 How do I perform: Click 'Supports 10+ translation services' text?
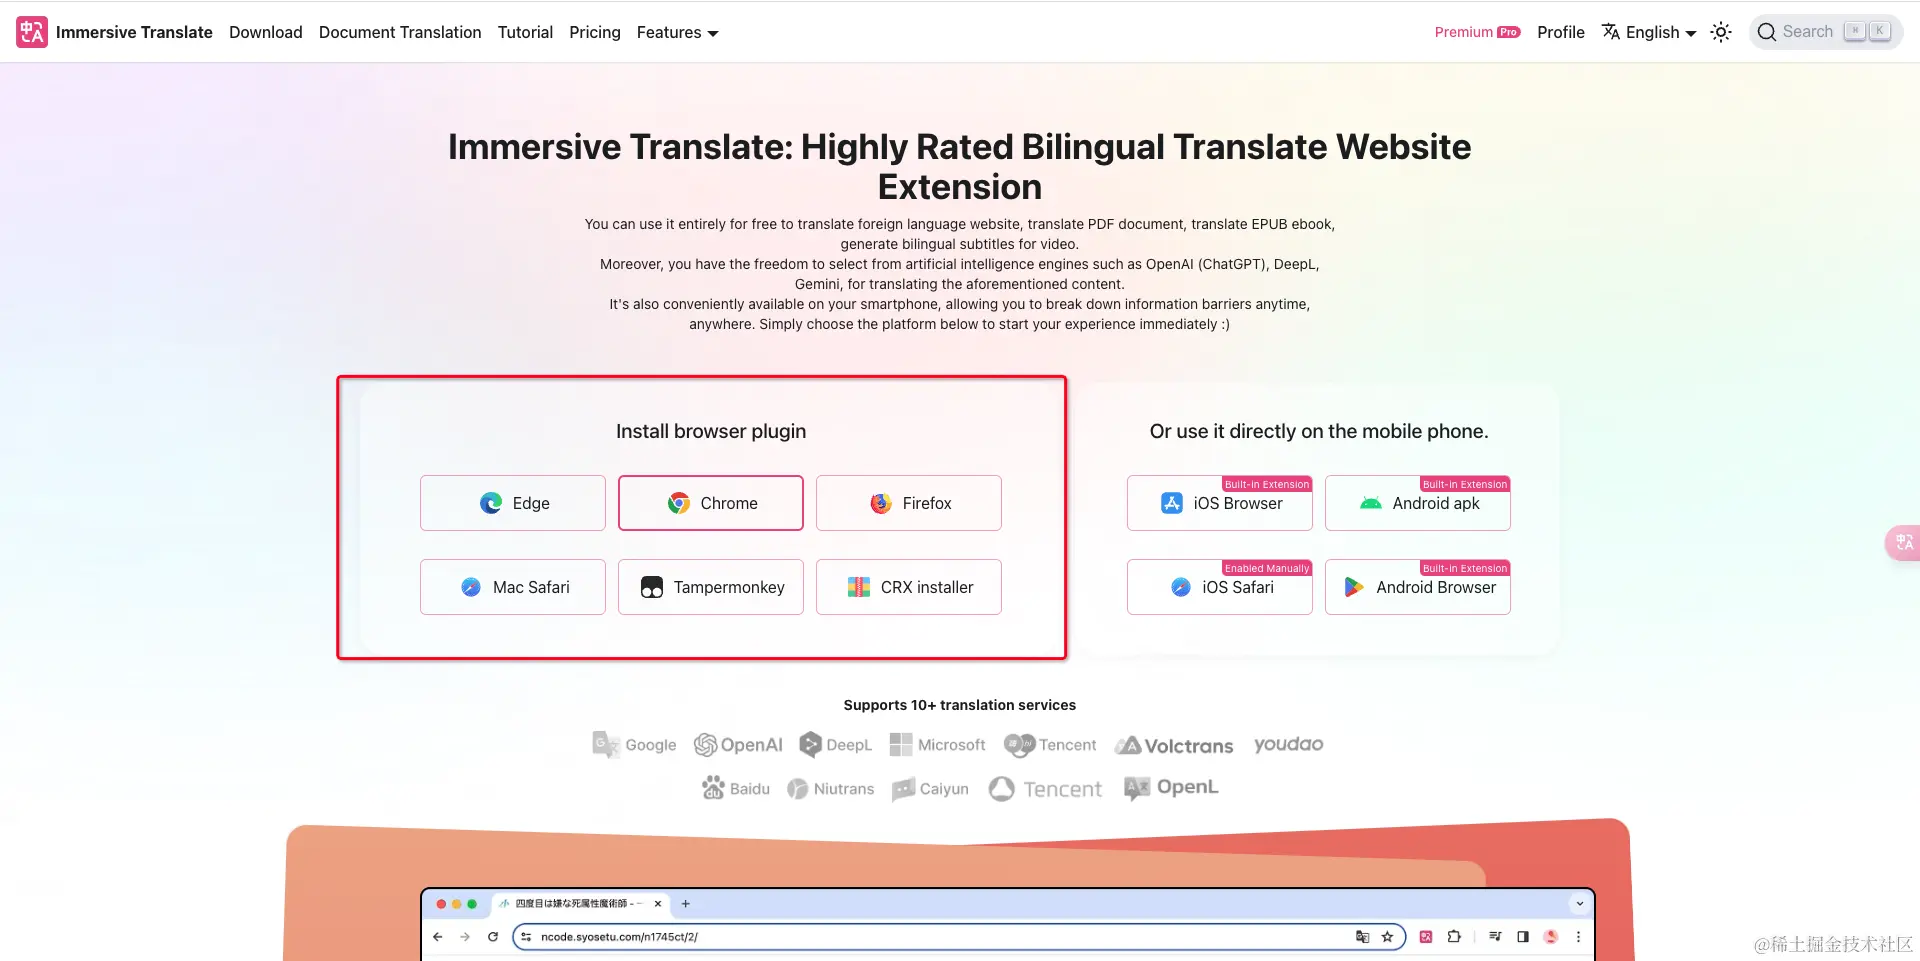960,705
